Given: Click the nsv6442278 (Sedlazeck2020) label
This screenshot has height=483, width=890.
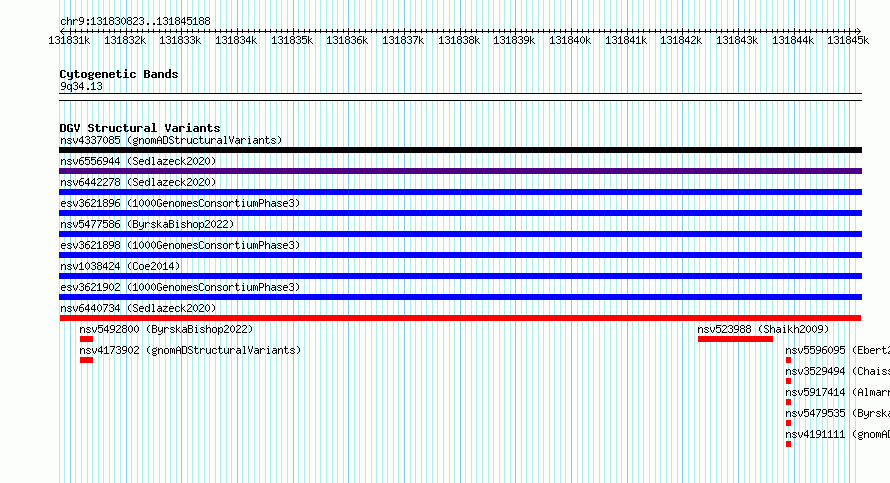Looking at the screenshot, I should pos(138,182).
